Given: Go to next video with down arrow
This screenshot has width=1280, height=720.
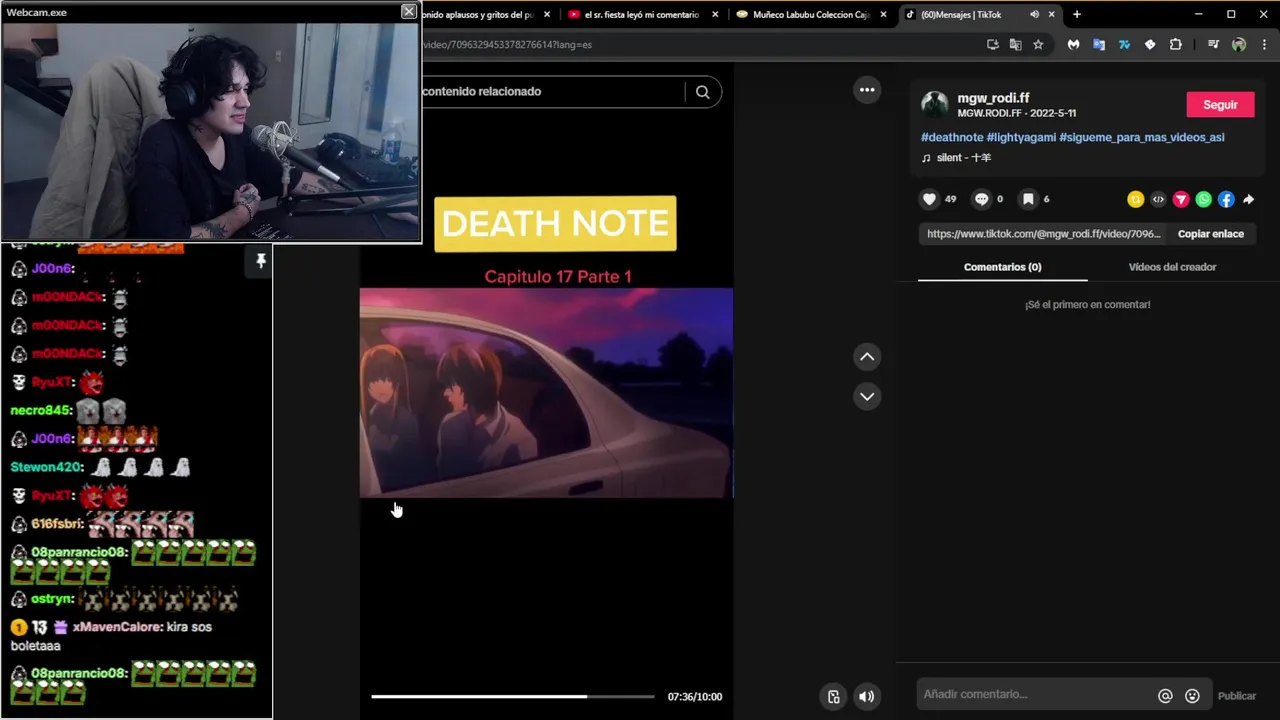Looking at the screenshot, I should (867, 396).
